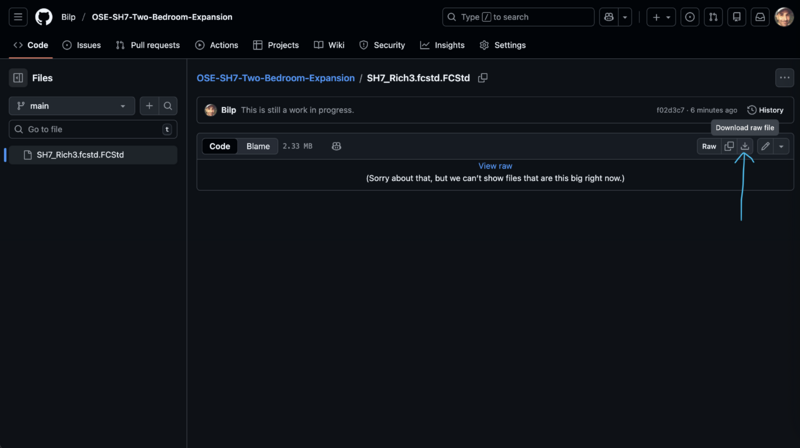Switch to the Code tab

click(31, 45)
